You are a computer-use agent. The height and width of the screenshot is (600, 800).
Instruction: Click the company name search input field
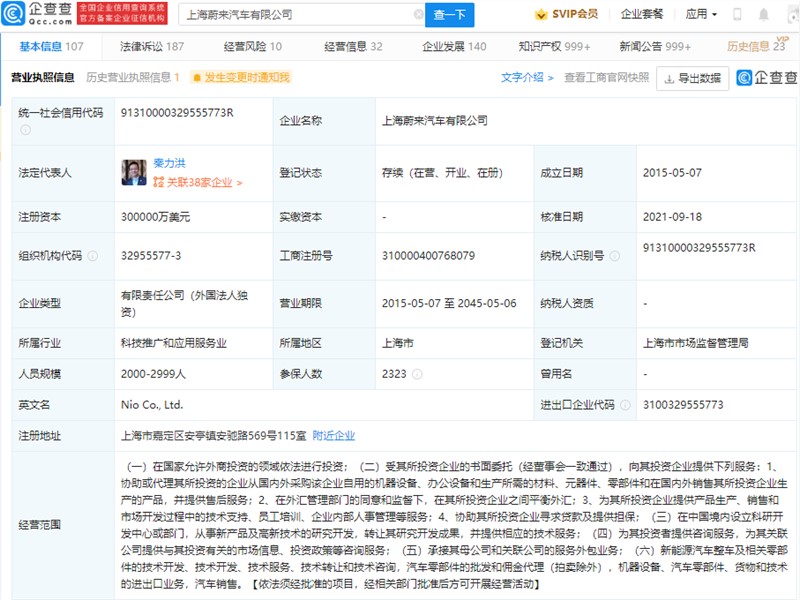point(295,15)
